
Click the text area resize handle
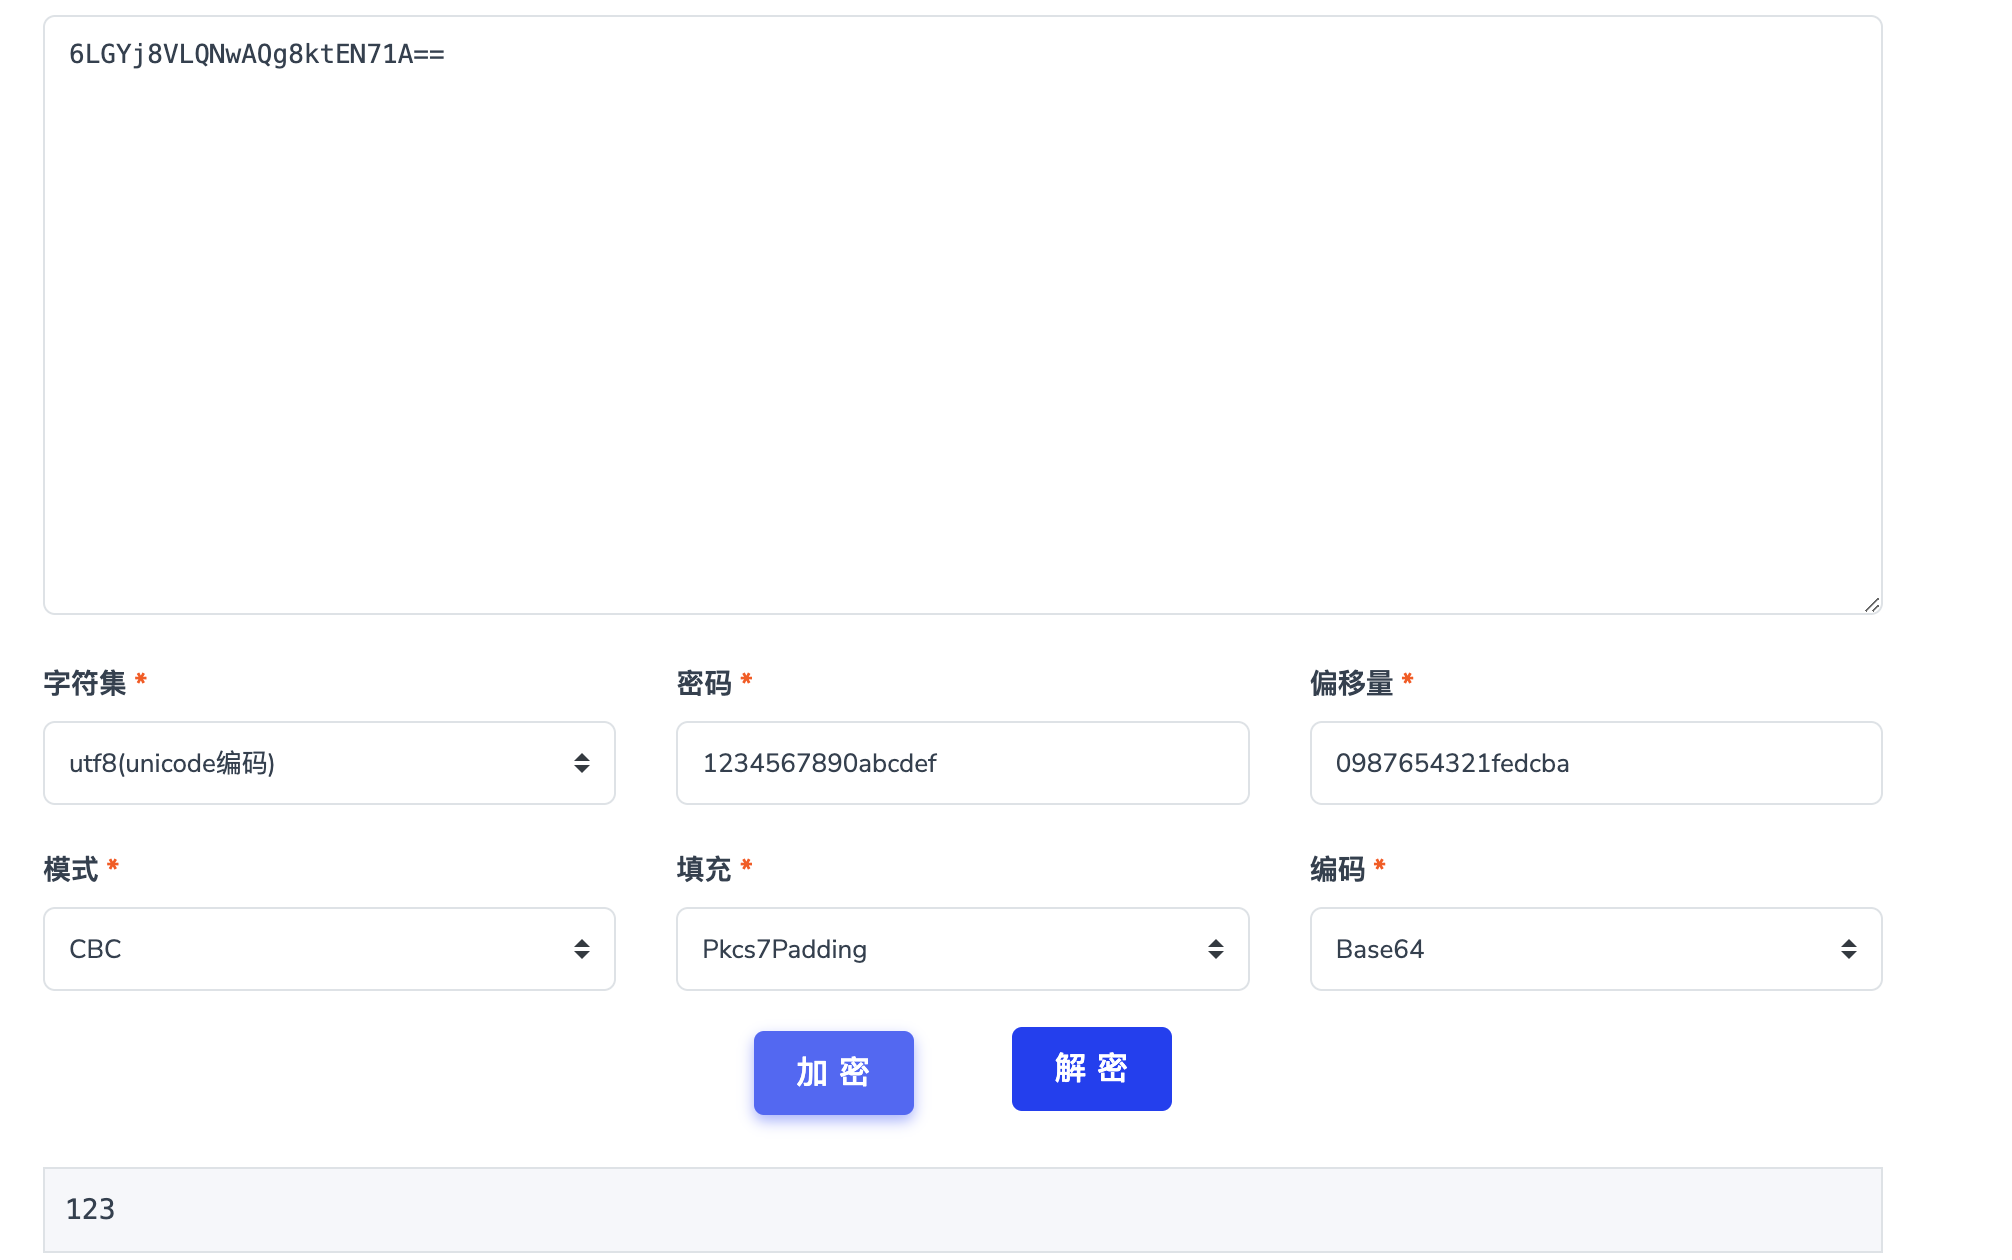(1871, 604)
